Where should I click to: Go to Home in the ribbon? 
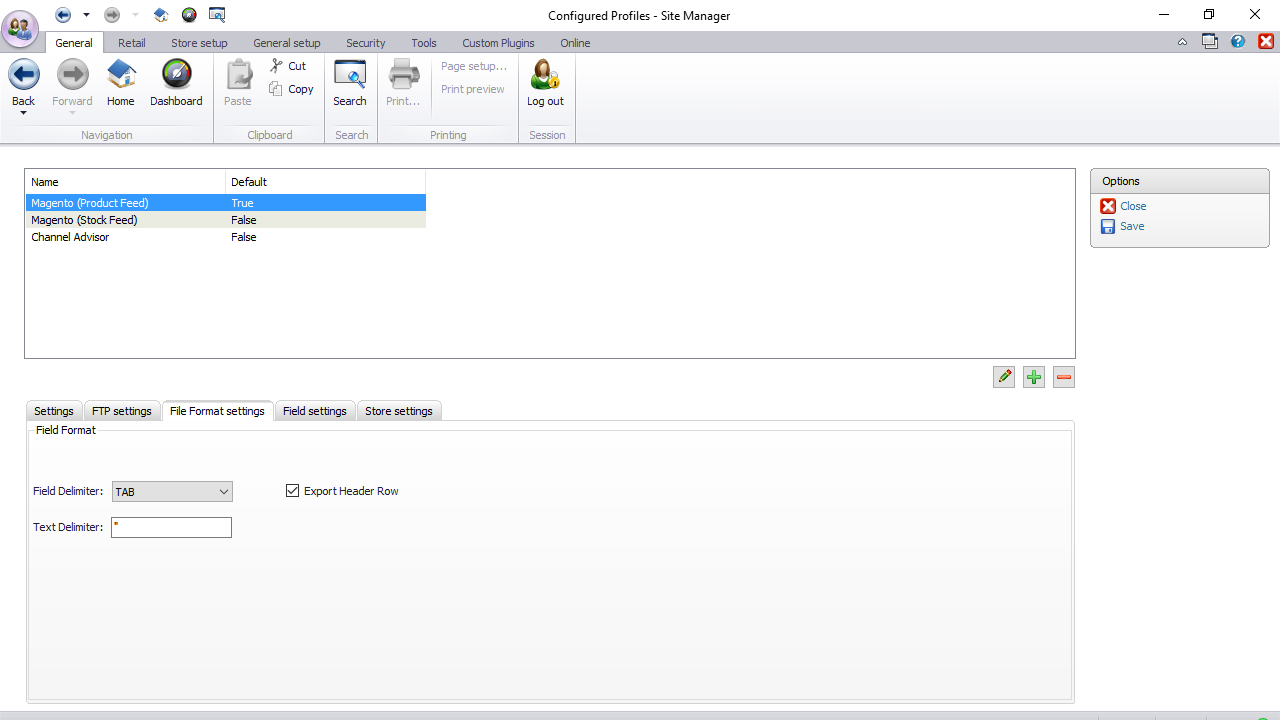(x=121, y=75)
